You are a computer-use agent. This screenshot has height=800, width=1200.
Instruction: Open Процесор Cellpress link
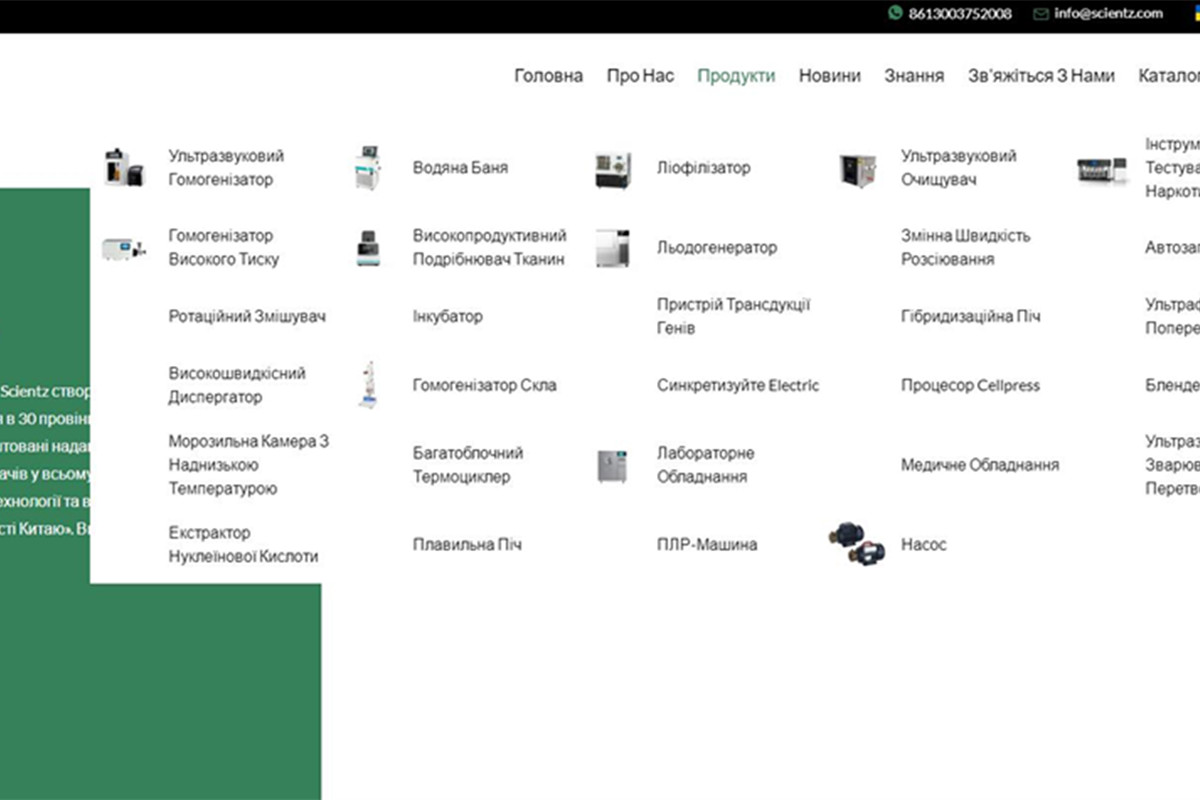[x=970, y=385]
